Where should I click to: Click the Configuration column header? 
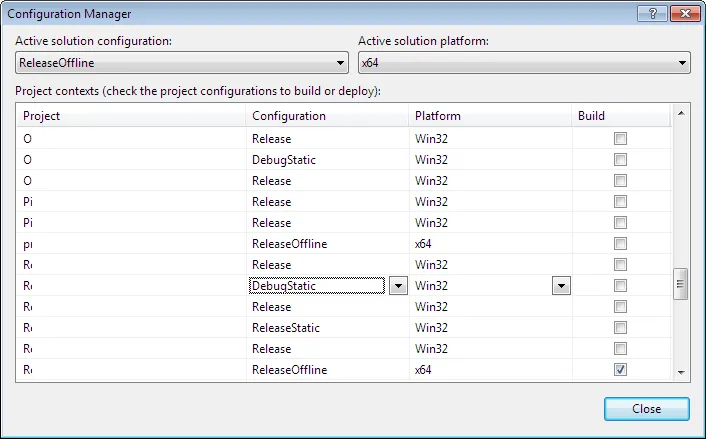328,116
